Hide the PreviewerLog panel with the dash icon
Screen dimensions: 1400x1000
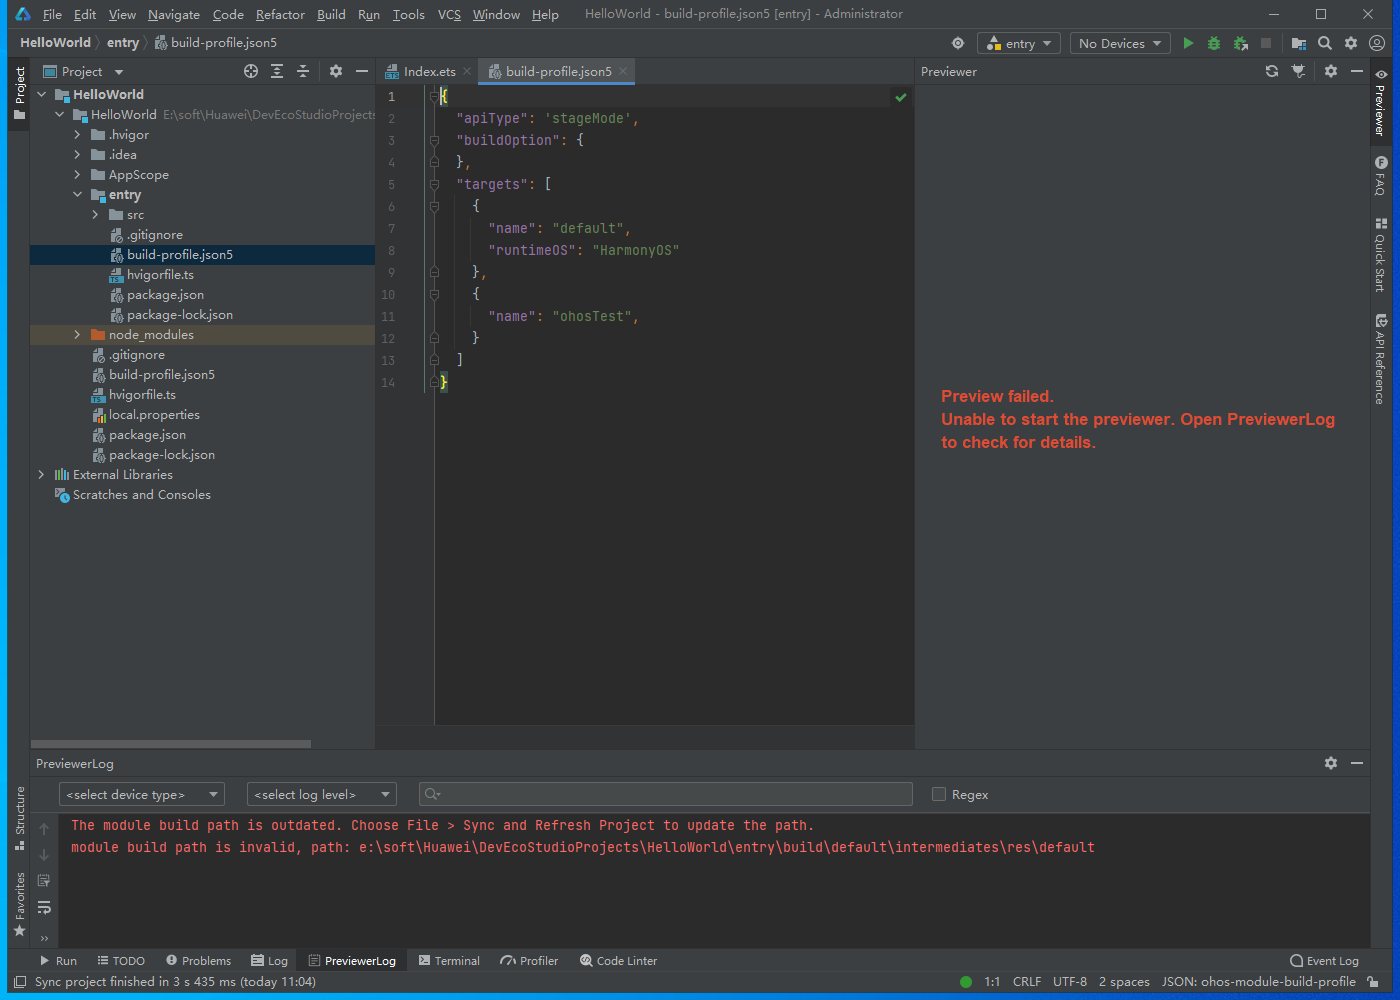[1357, 763]
